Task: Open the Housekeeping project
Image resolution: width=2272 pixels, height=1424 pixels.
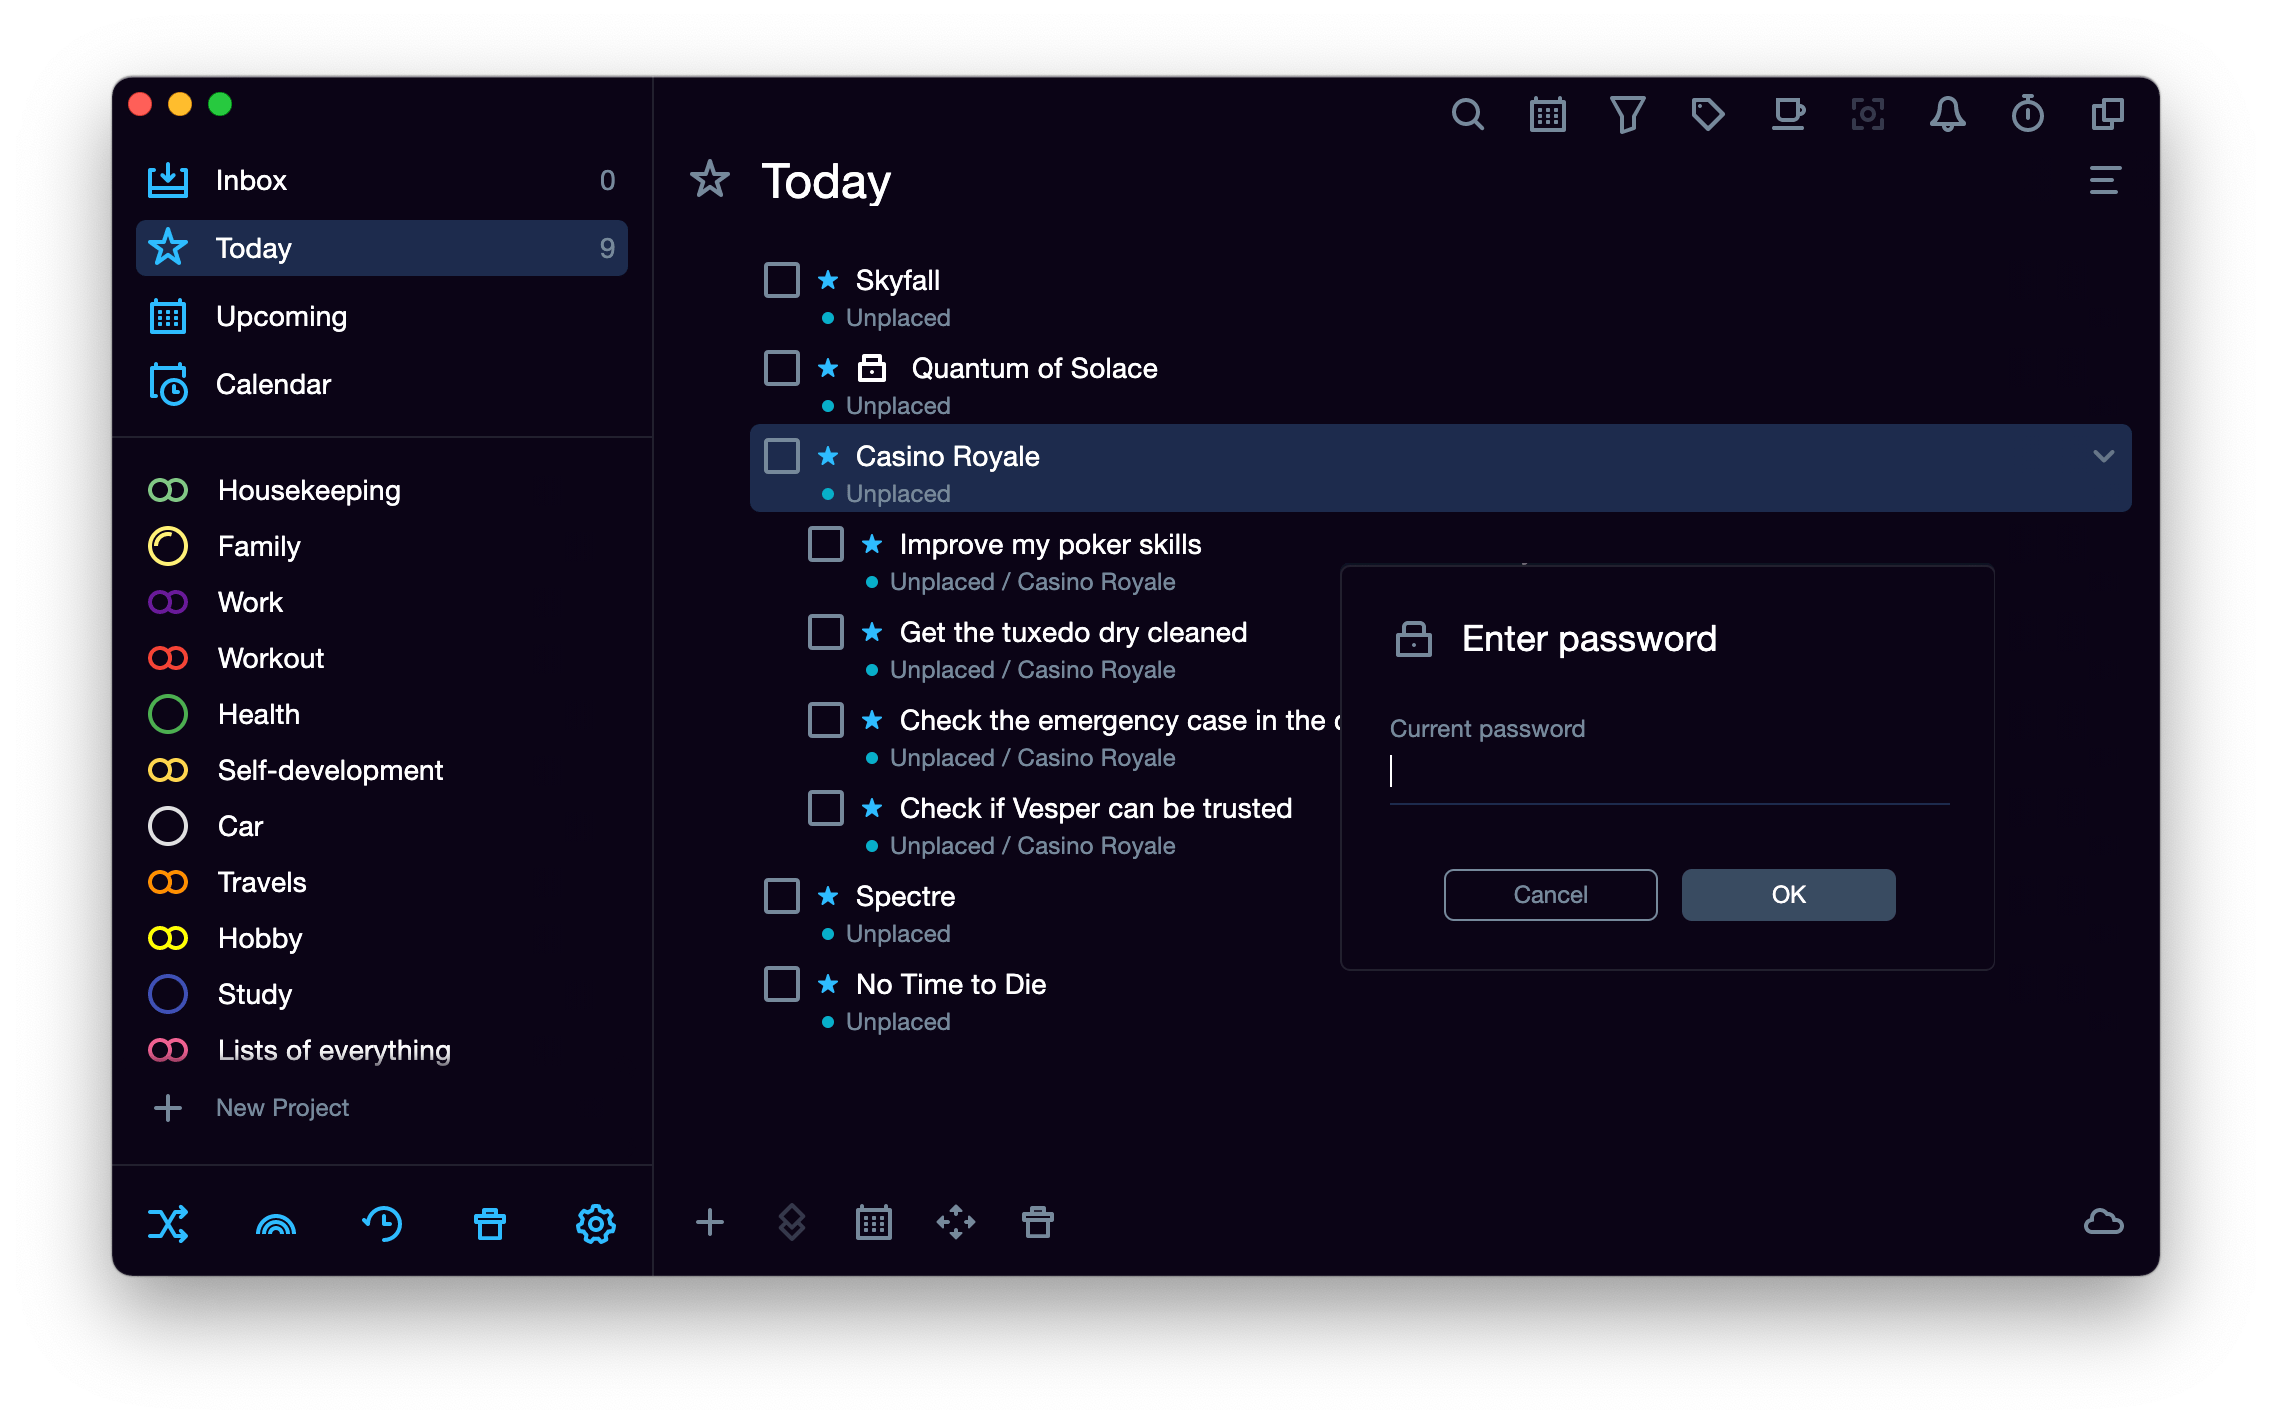Action: tap(382, 490)
